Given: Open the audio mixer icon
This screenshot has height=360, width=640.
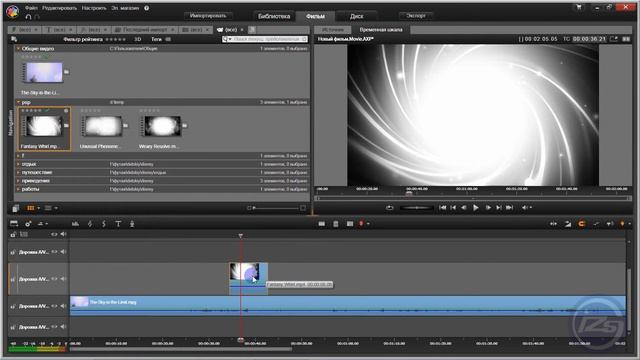Looking at the screenshot, I should [x=76, y=224].
